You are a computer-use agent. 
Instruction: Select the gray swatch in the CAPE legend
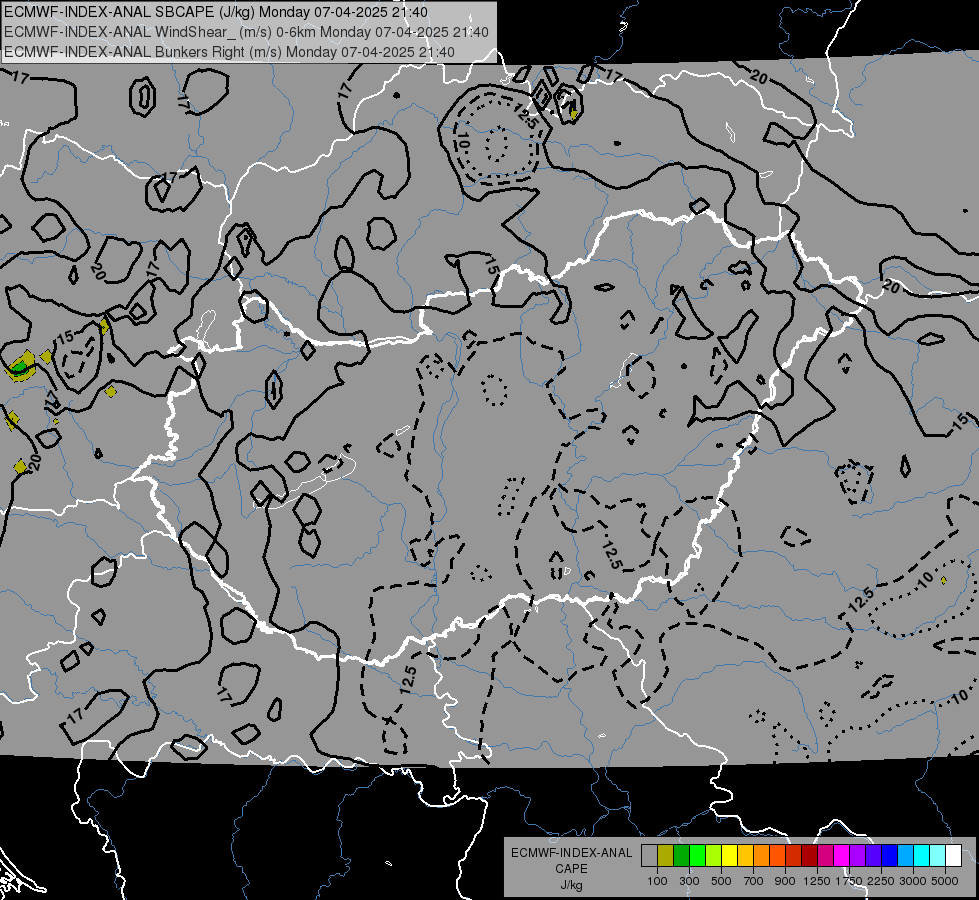click(x=649, y=856)
